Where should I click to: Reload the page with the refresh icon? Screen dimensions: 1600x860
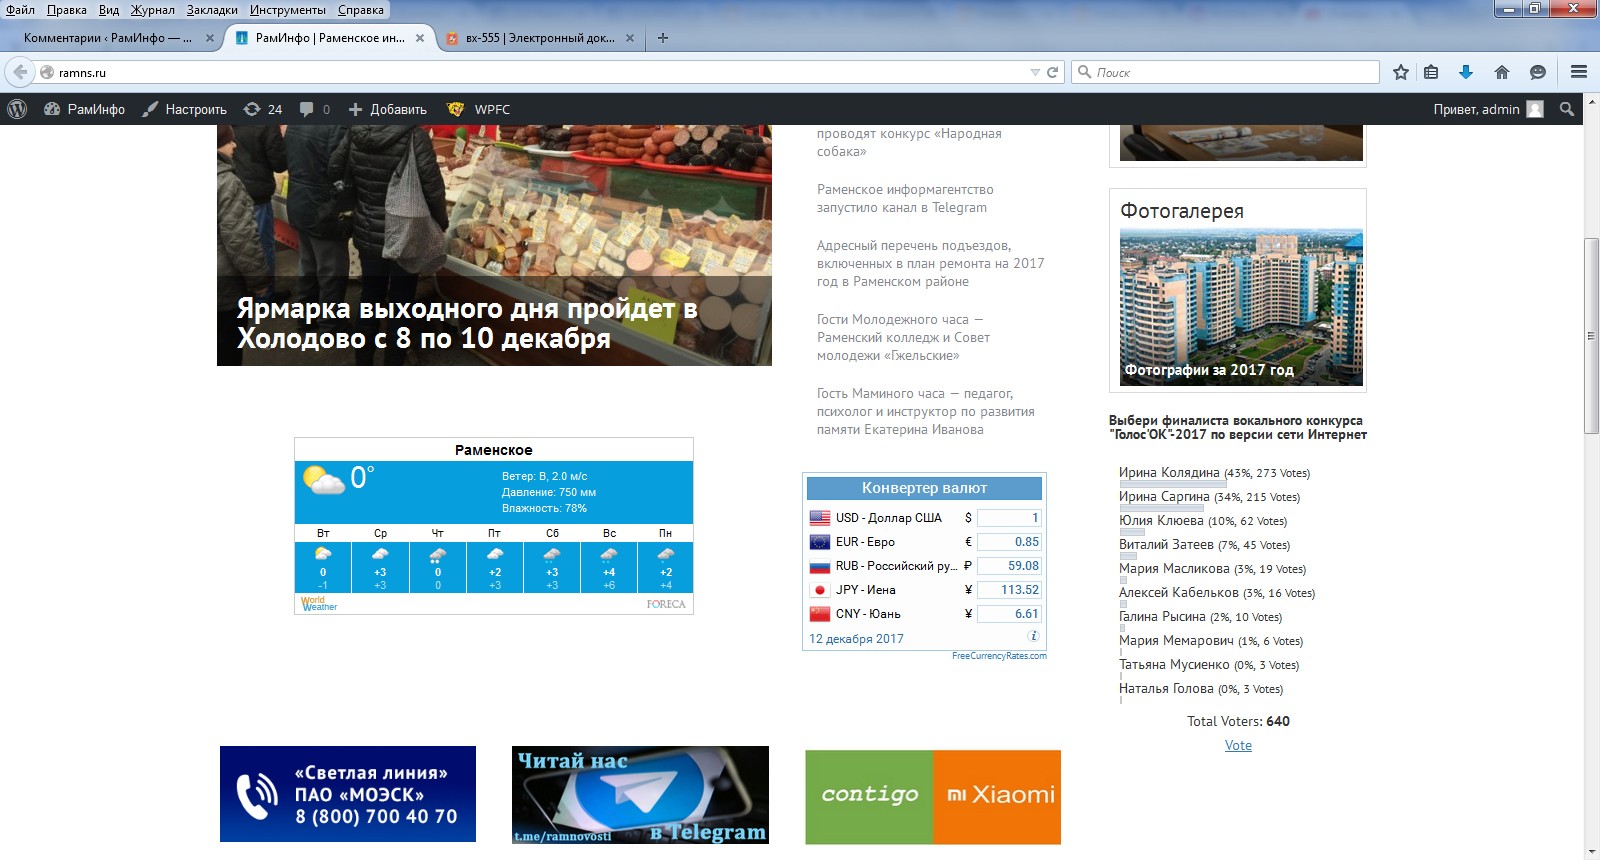pos(1052,72)
